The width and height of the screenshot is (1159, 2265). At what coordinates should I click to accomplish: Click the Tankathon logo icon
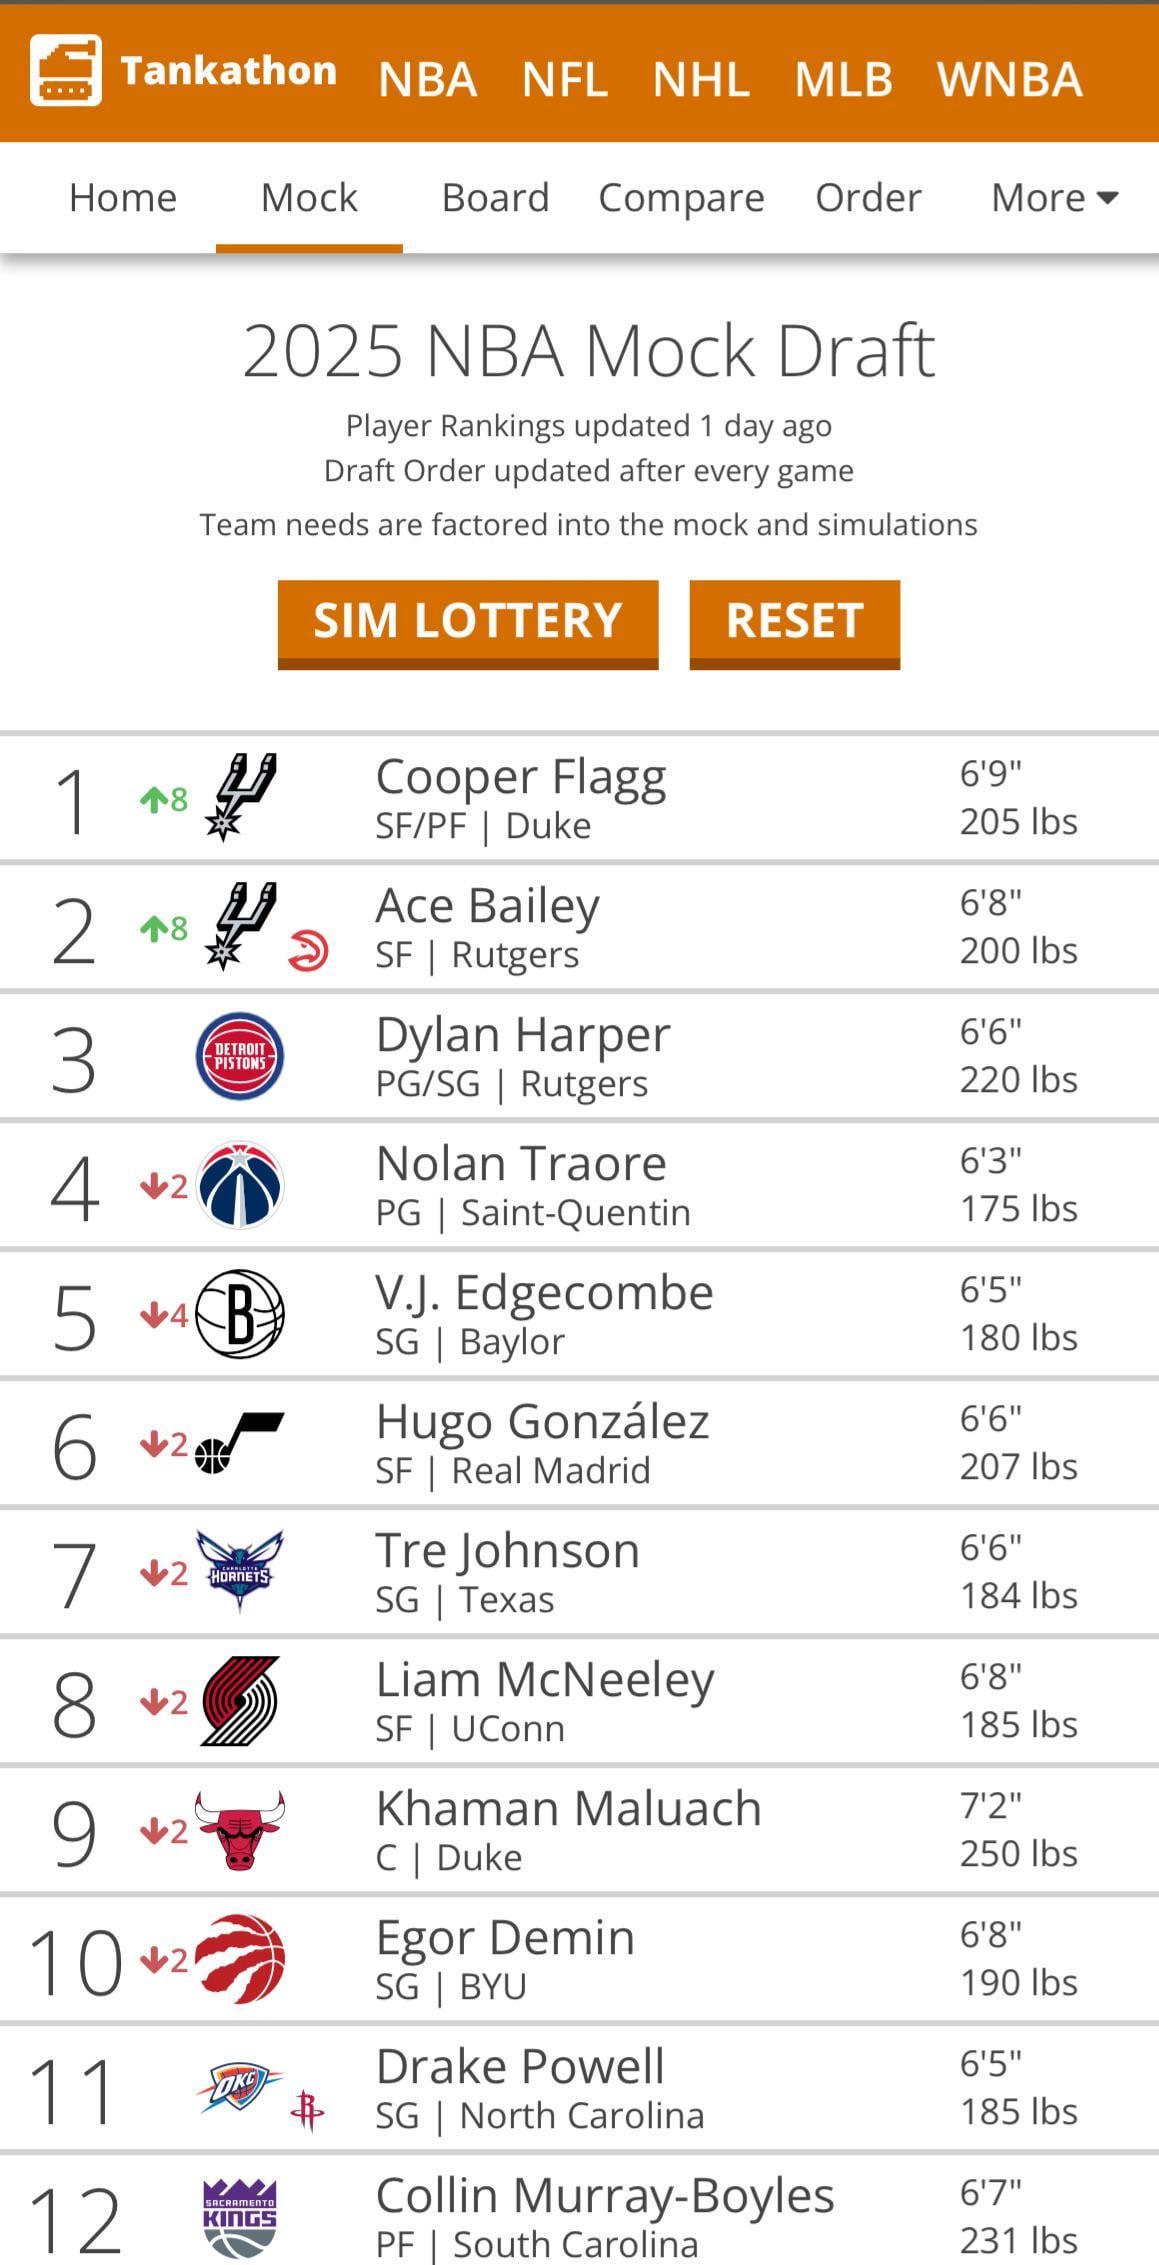pos(66,70)
